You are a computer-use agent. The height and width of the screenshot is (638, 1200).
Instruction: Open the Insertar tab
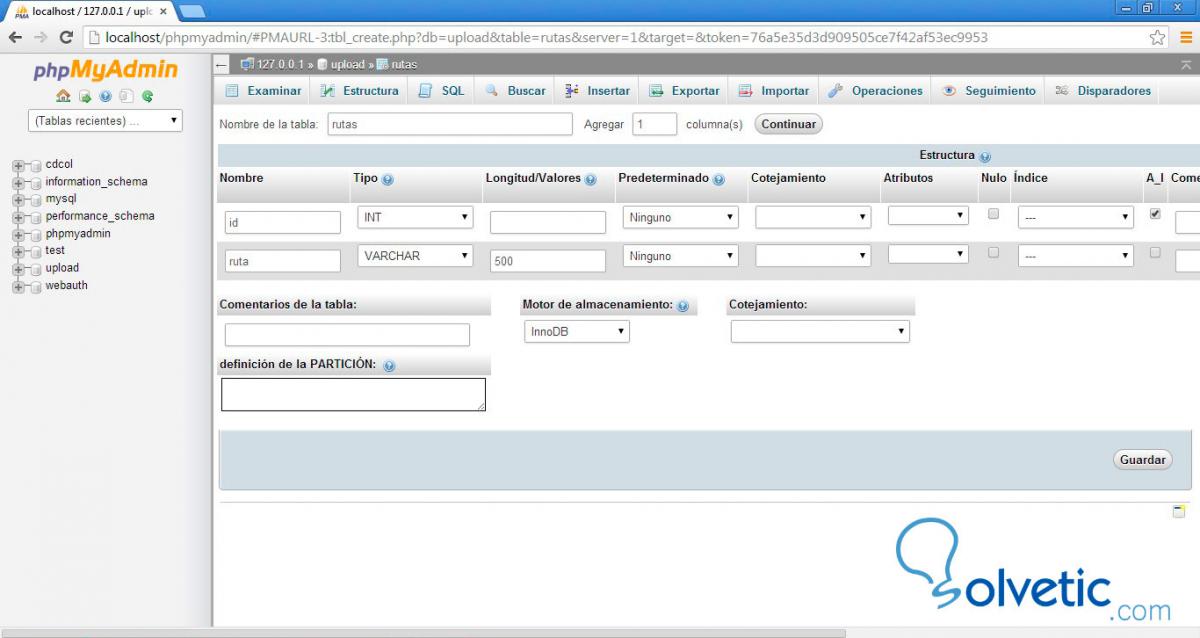(598, 91)
